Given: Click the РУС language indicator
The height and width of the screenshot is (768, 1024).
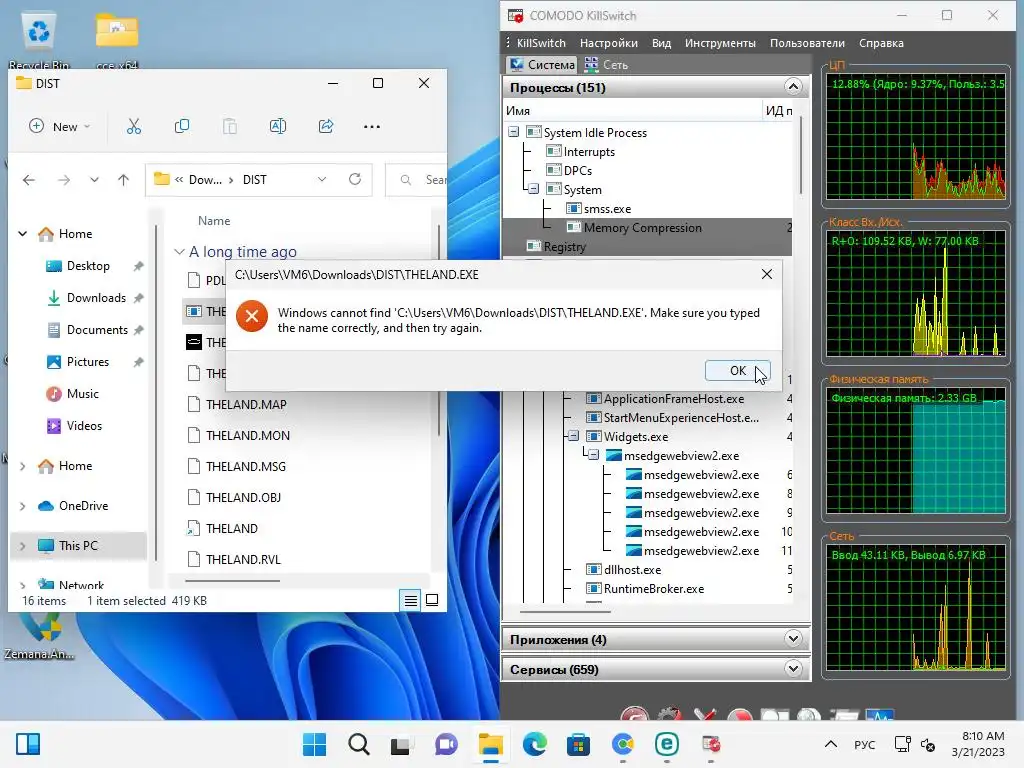Looking at the screenshot, I should [x=865, y=744].
